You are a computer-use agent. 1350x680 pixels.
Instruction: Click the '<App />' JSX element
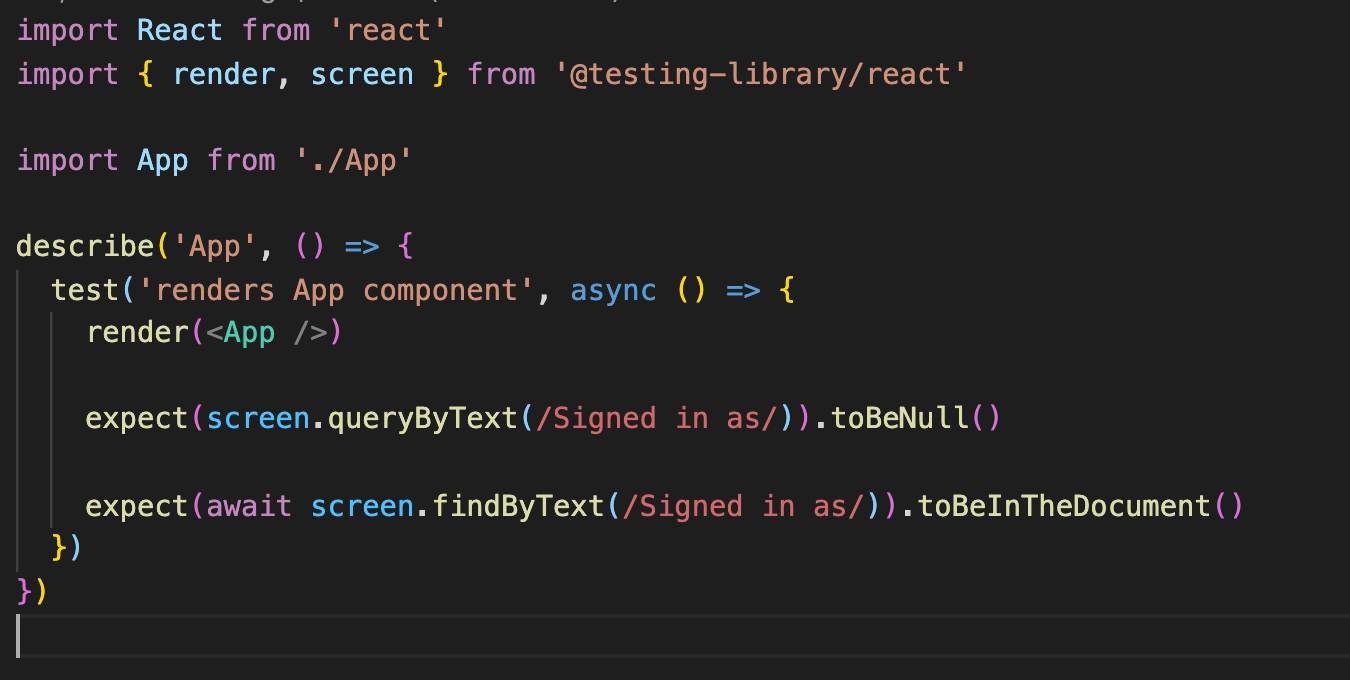268,332
